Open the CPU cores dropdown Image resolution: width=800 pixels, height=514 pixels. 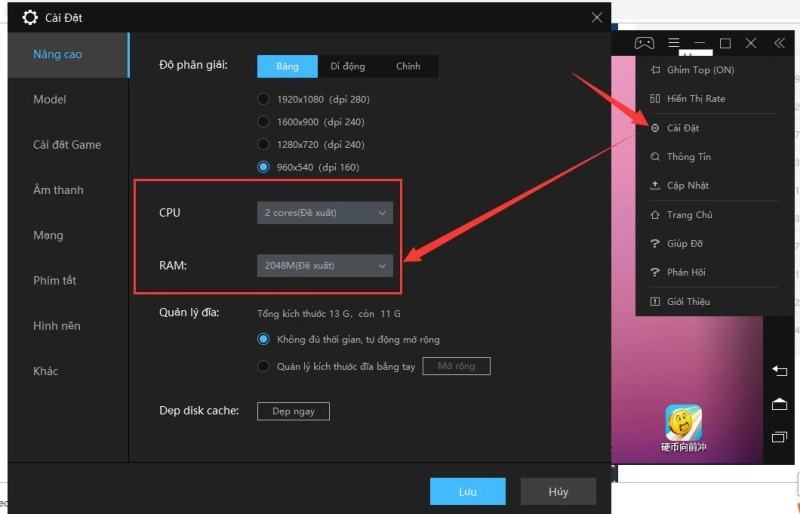pyautogui.click(x=325, y=213)
